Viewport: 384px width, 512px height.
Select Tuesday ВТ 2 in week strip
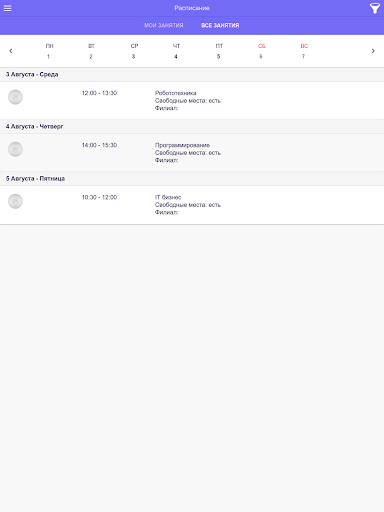coord(91,51)
